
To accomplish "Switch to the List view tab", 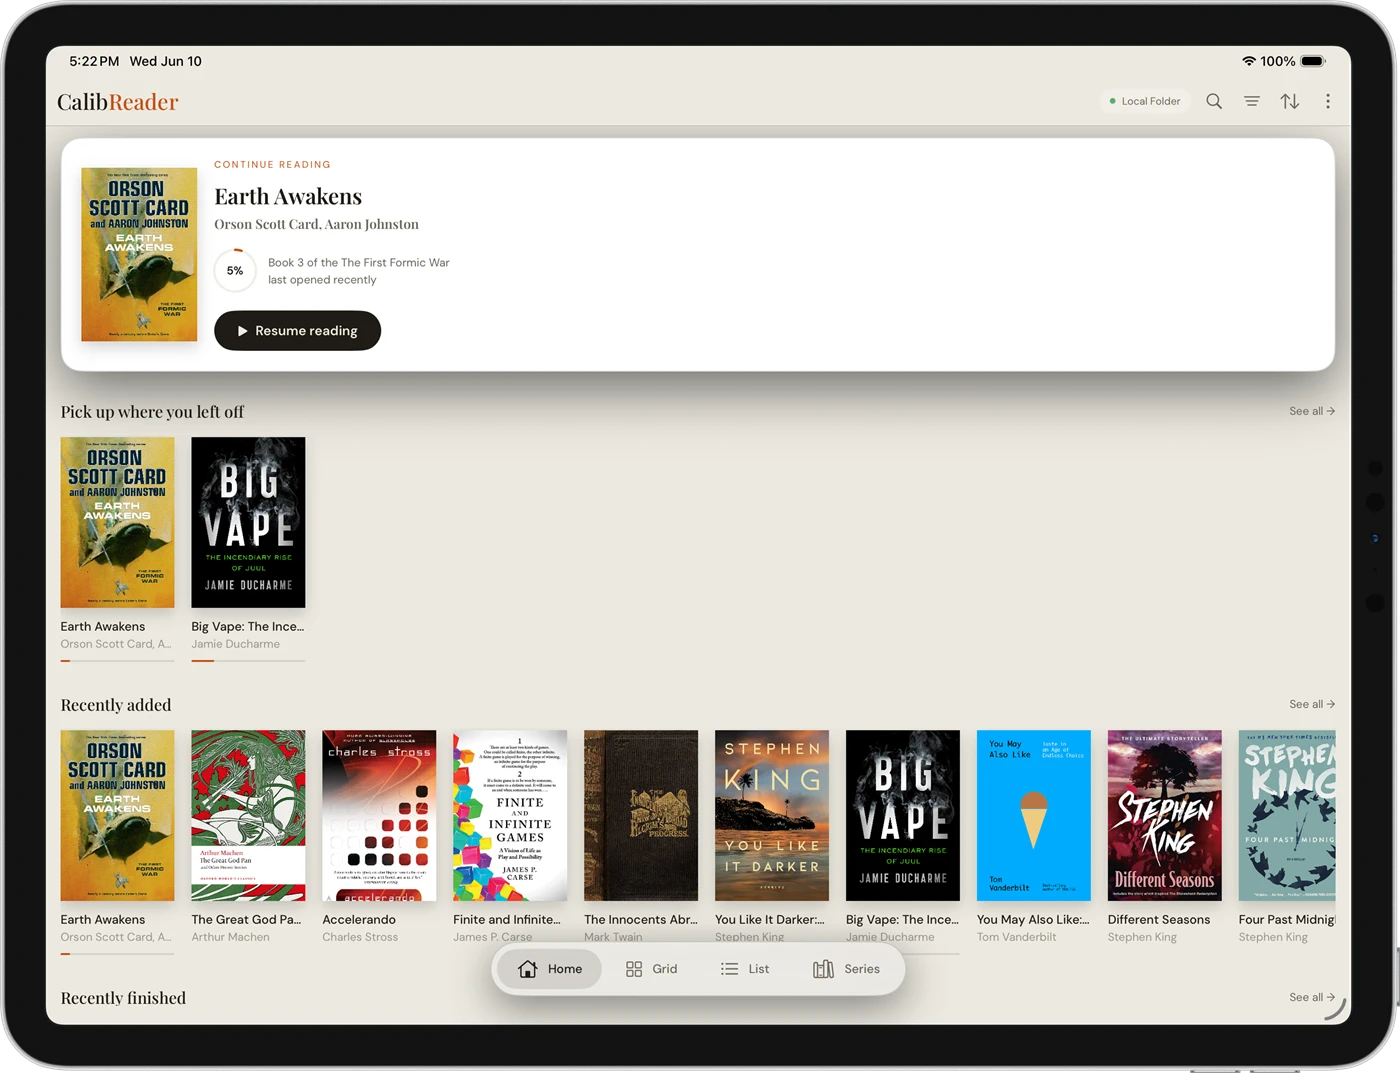I will point(746,969).
